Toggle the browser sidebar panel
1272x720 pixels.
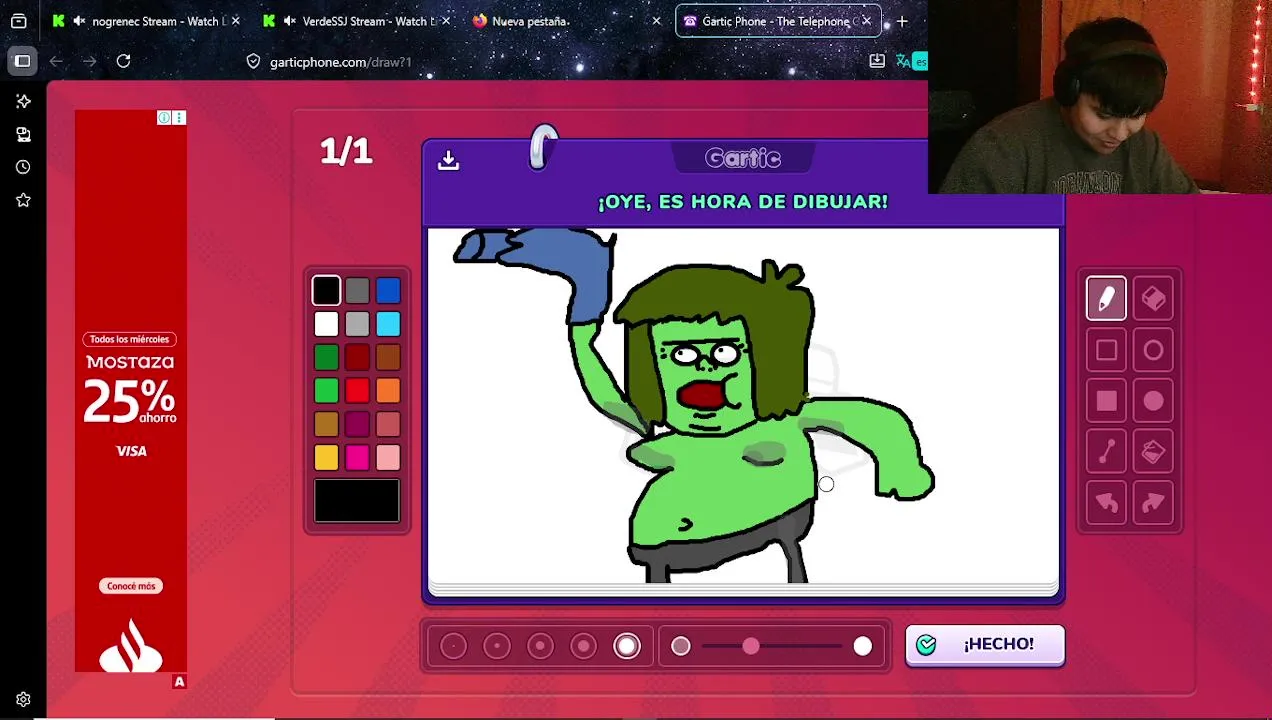22,61
